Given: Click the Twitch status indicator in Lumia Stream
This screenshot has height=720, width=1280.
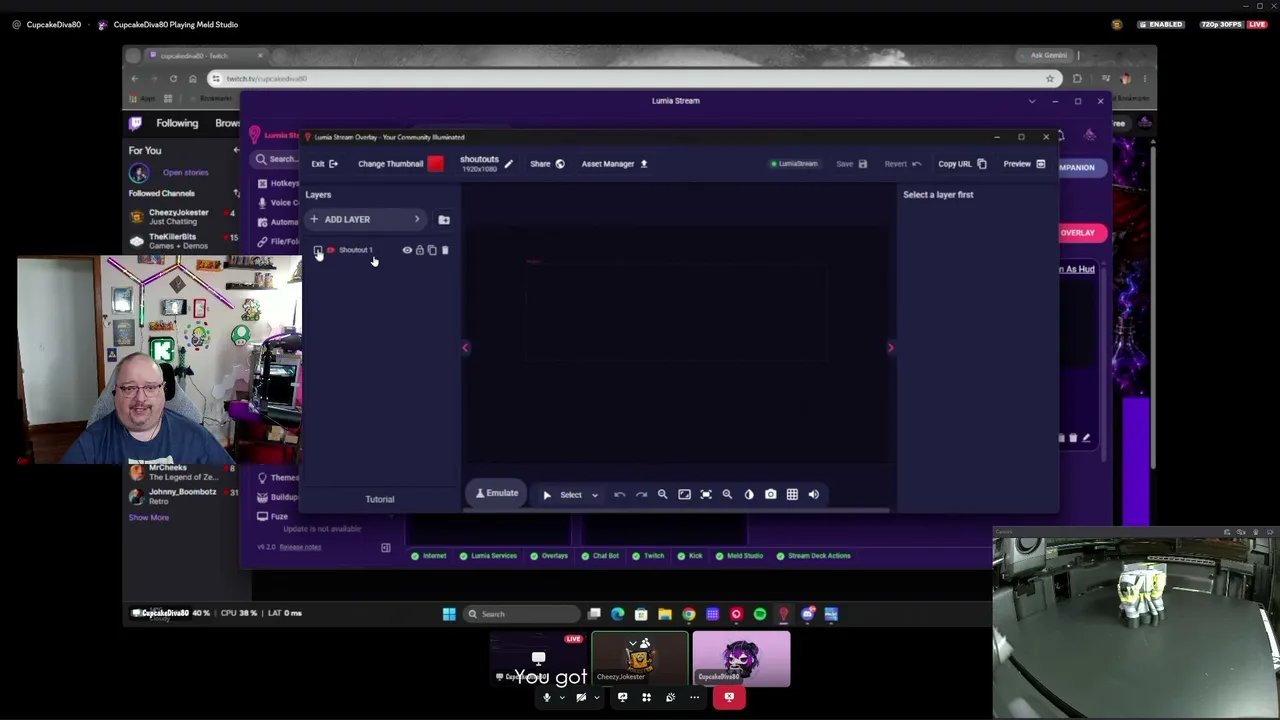Looking at the screenshot, I should coord(649,556).
